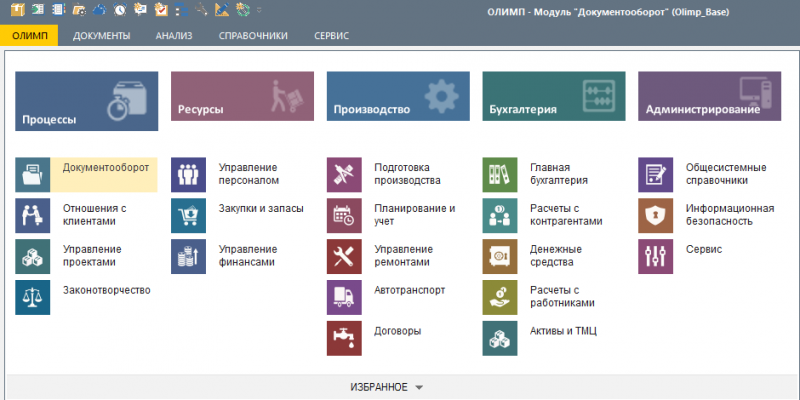Click the alarm clock icon in toolbar
The height and width of the screenshot is (400, 800).
click(x=120, y=9)
